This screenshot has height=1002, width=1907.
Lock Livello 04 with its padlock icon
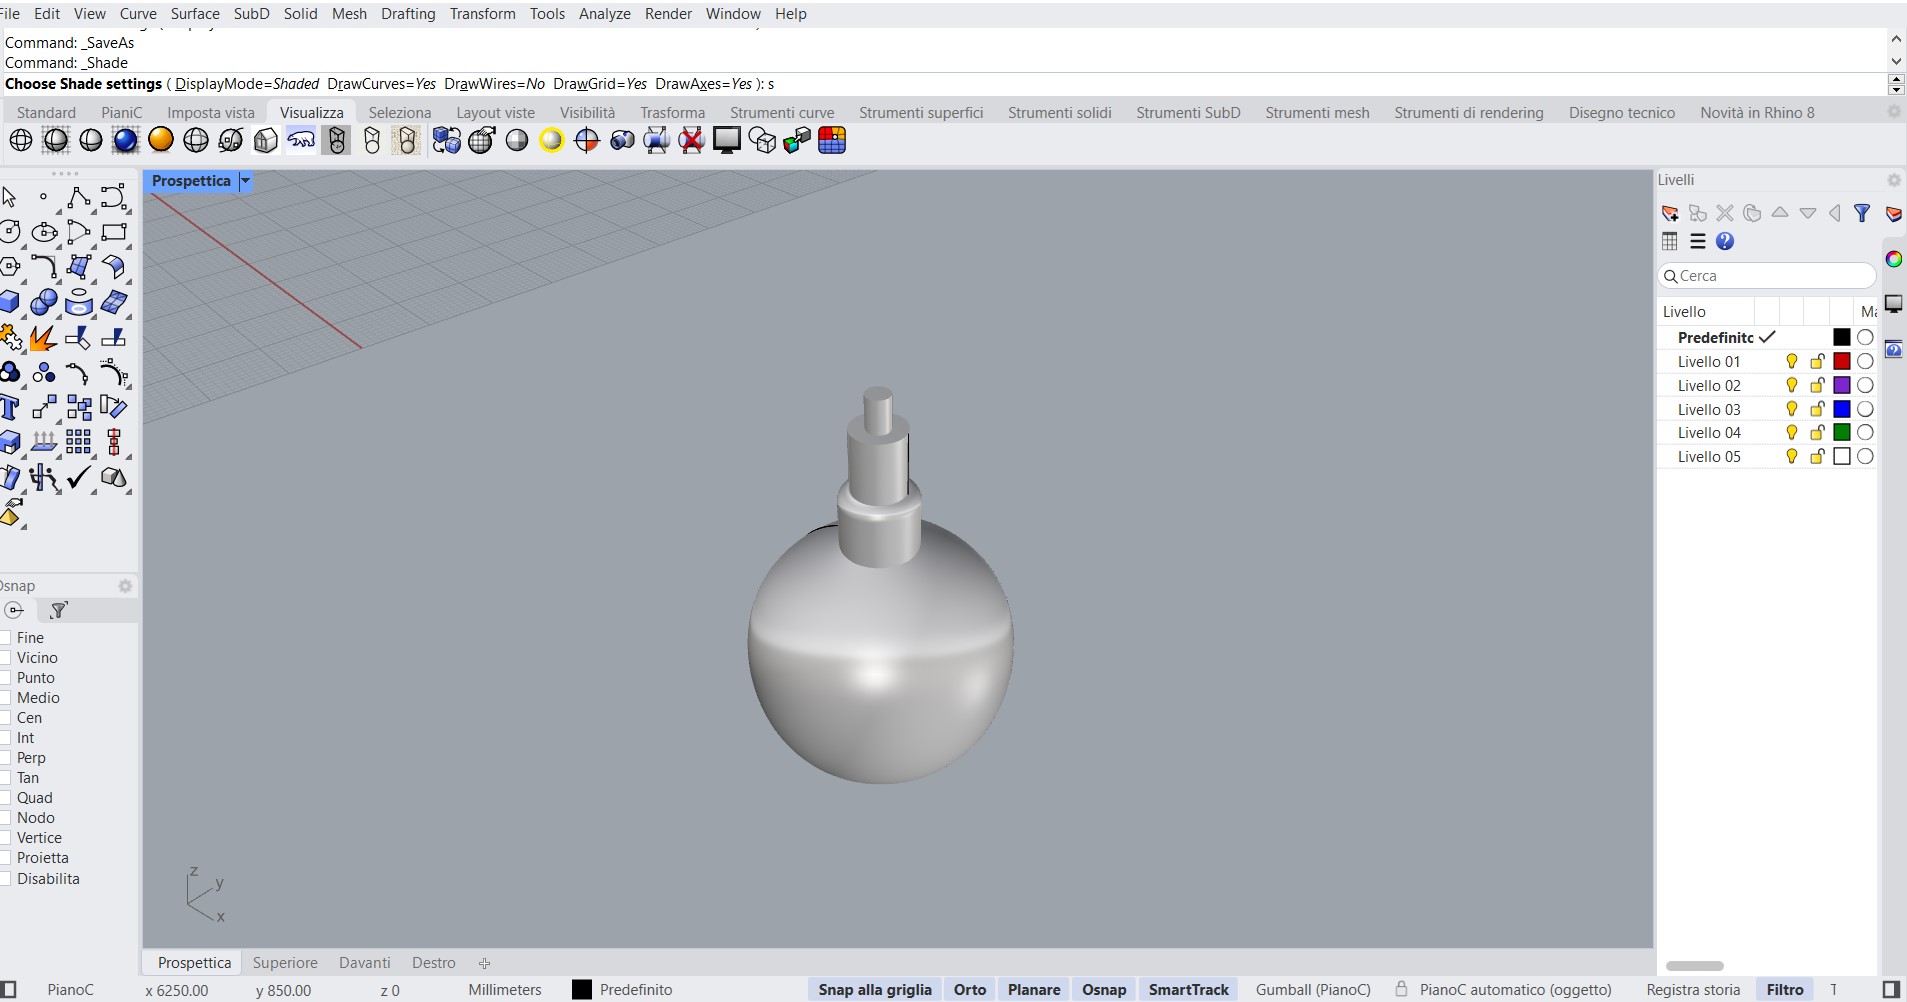pos(1817,433)
